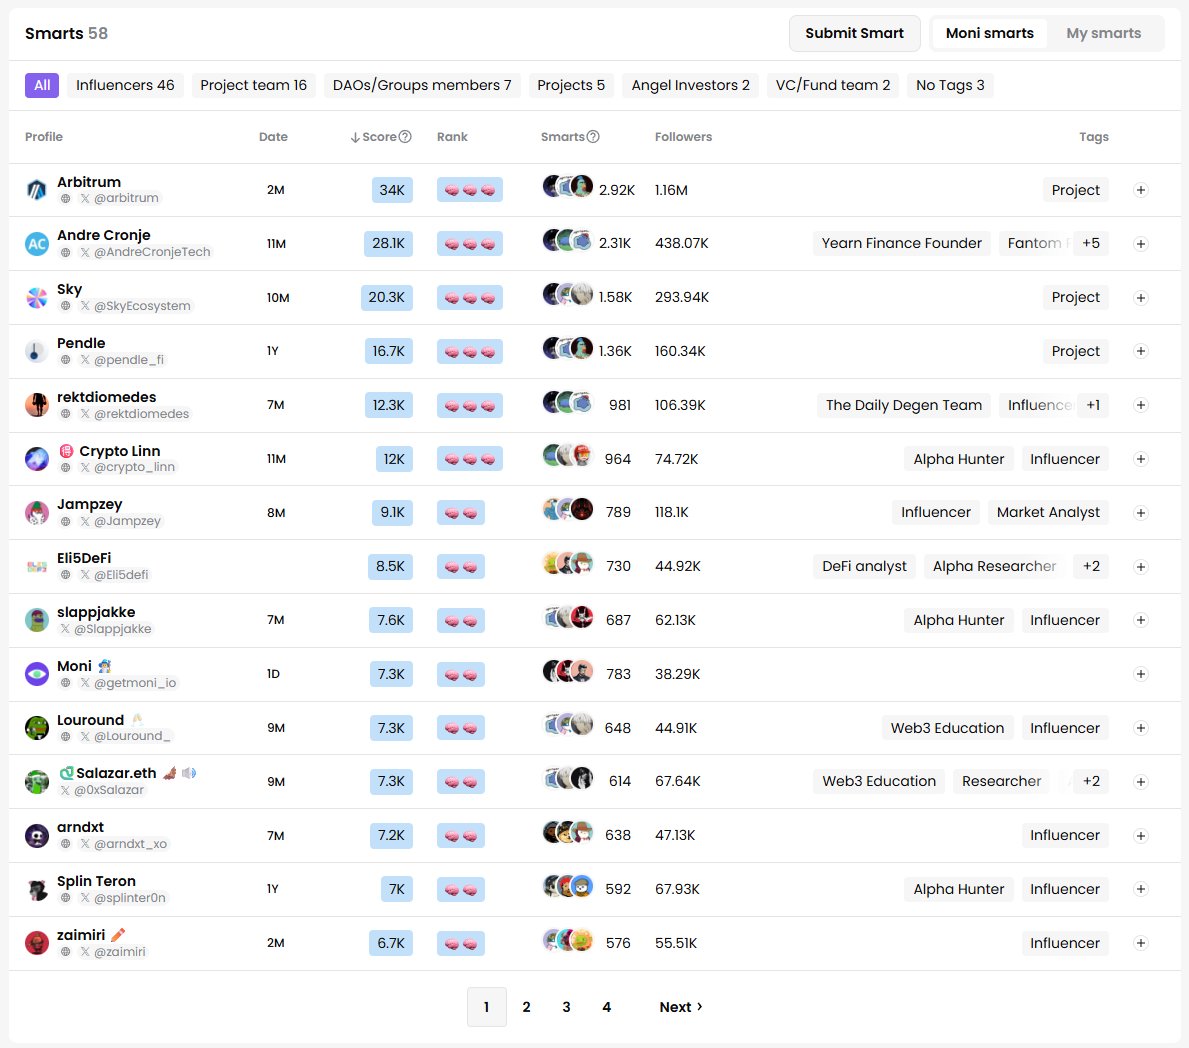Filter by DAOs/Groups members 7
Screen dimensions: 1189x1048
point(422,85)
